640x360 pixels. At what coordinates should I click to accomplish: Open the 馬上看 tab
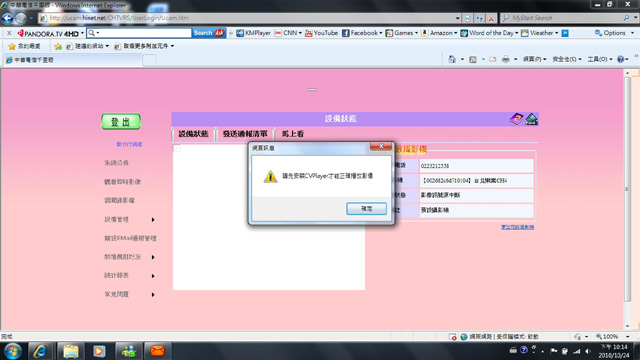293,134
